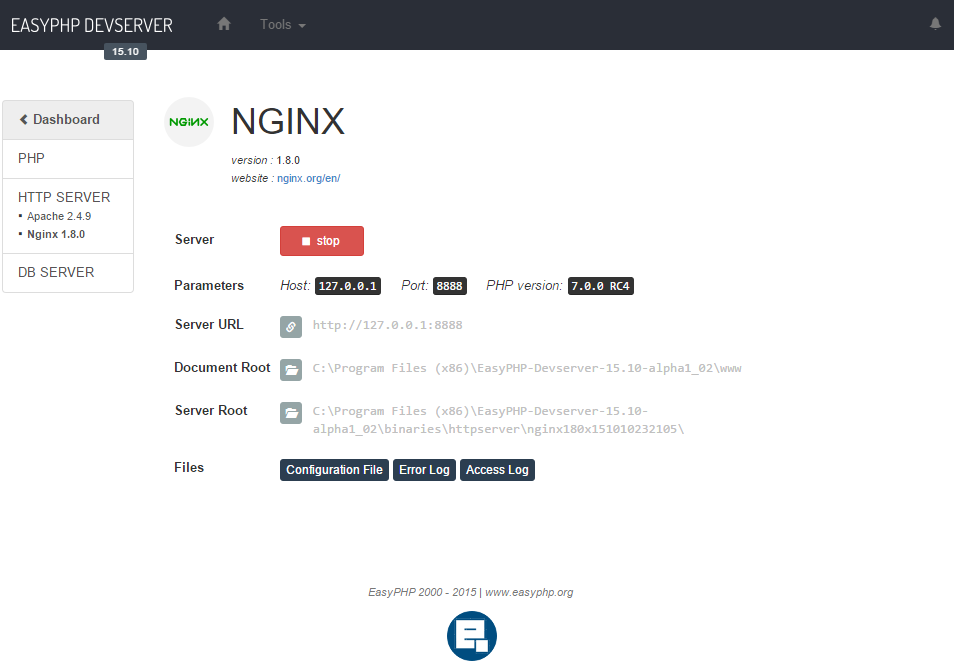Open the Access Log

(x=497, y=470)
